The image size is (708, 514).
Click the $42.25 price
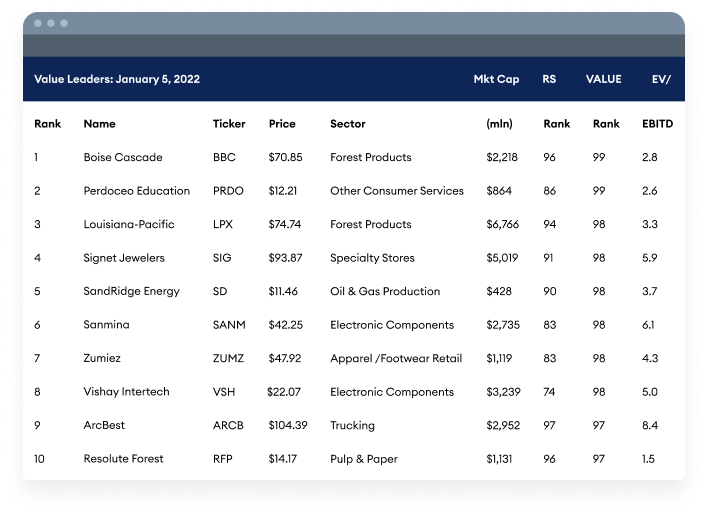(285, 325)
